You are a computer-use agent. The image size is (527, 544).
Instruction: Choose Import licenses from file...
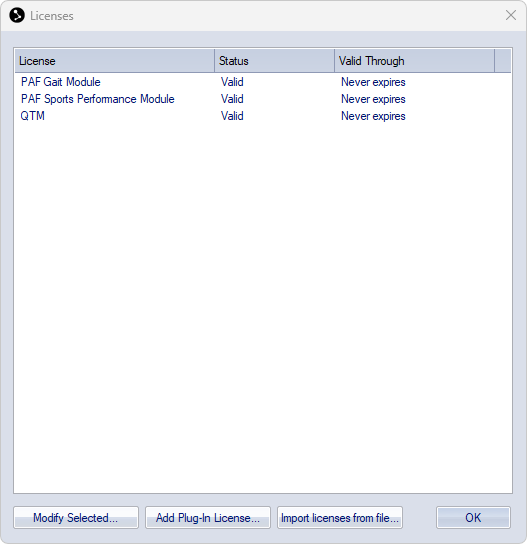[x=340, y=517]
